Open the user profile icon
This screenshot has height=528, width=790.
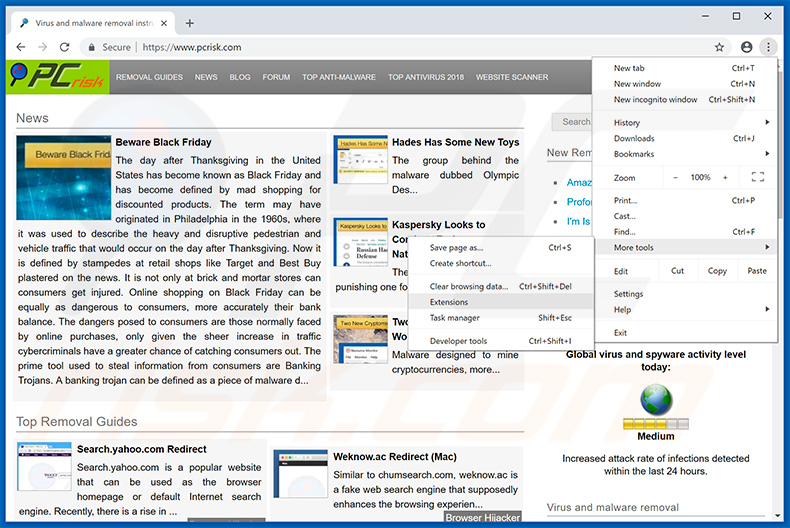click(746, 47)
